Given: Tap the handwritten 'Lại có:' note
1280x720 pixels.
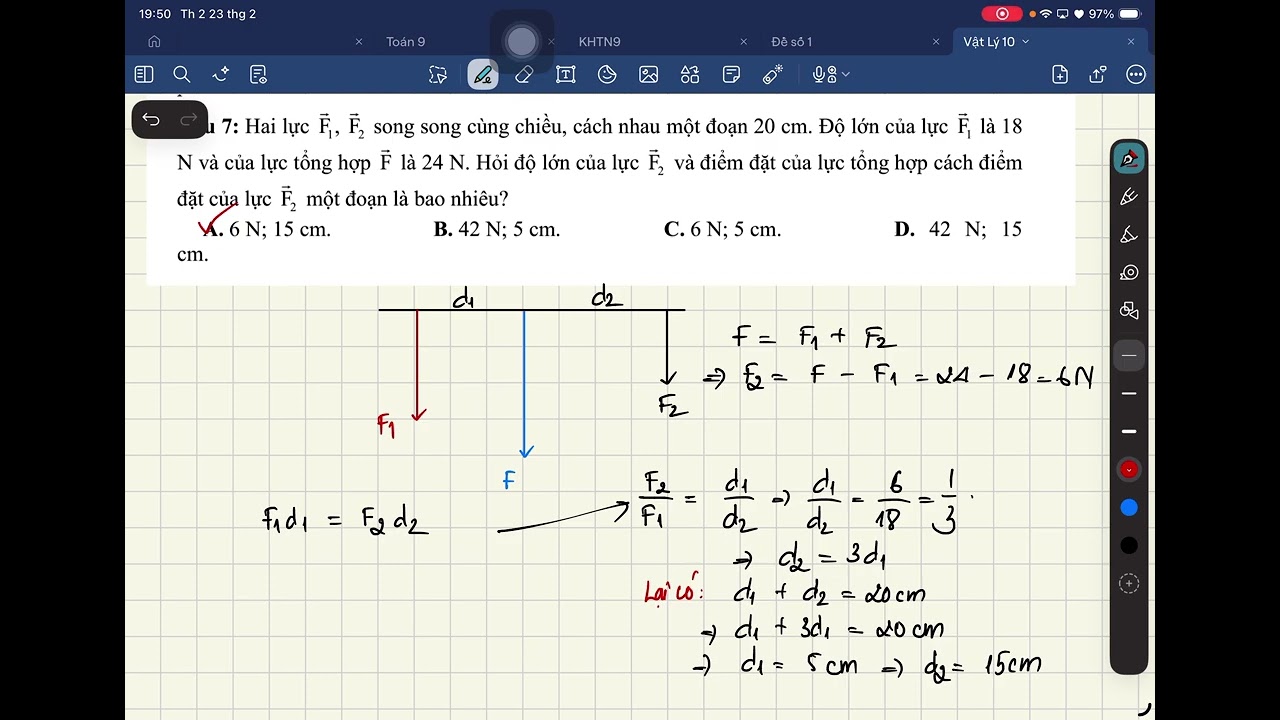Looking at the screenshot, I should pyautogui.click(x=674, y=593).
